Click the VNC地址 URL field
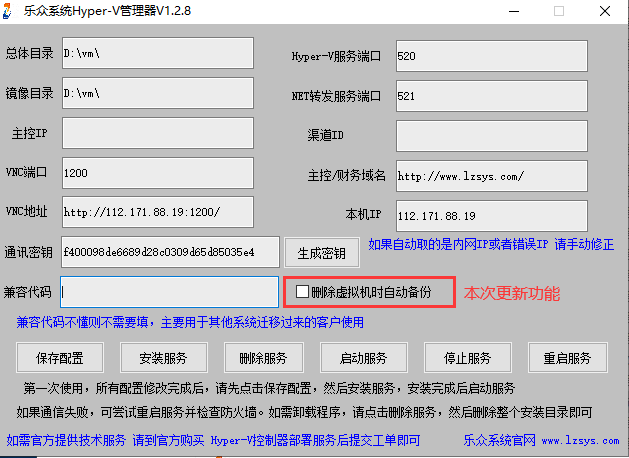 pos(158,212)
